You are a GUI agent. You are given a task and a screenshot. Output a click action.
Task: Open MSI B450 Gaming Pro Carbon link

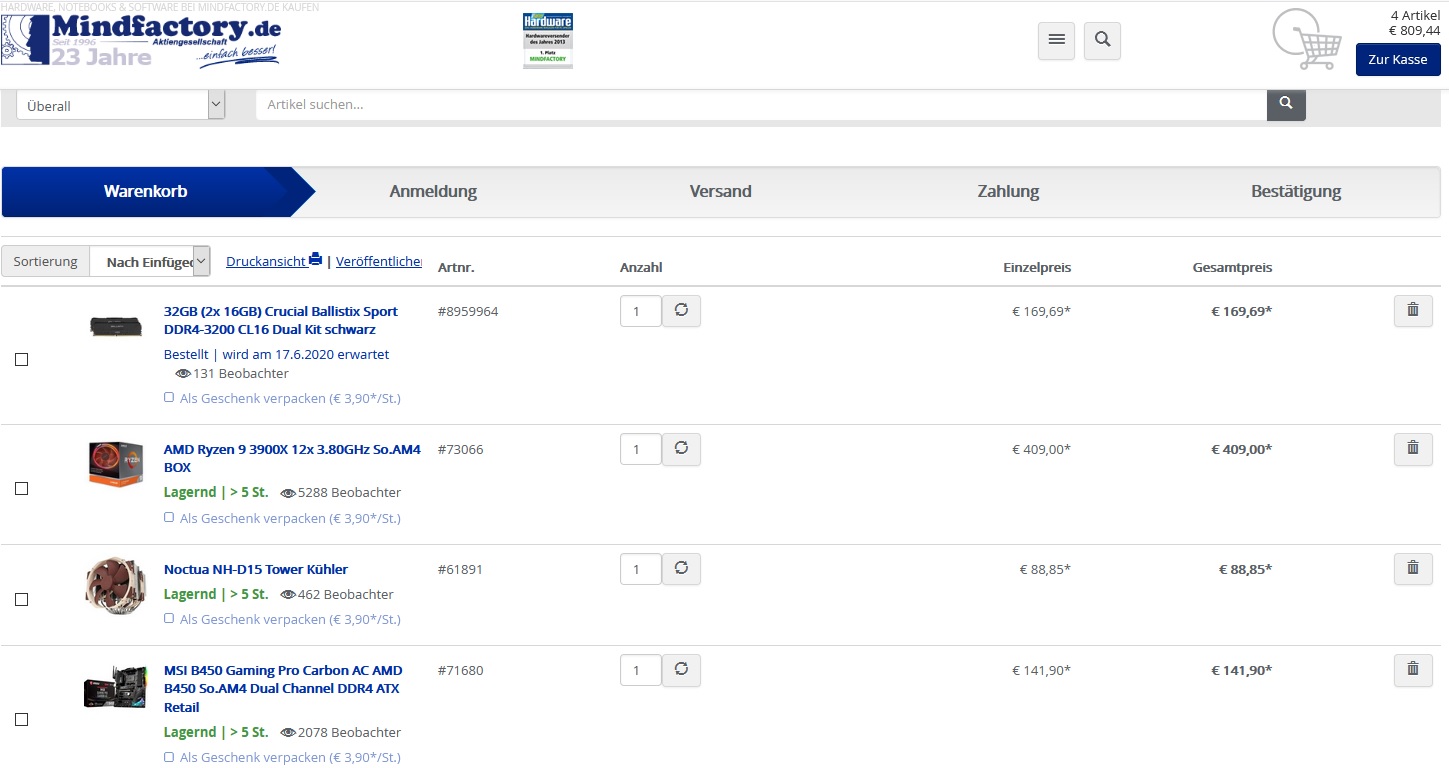point(283,688)
